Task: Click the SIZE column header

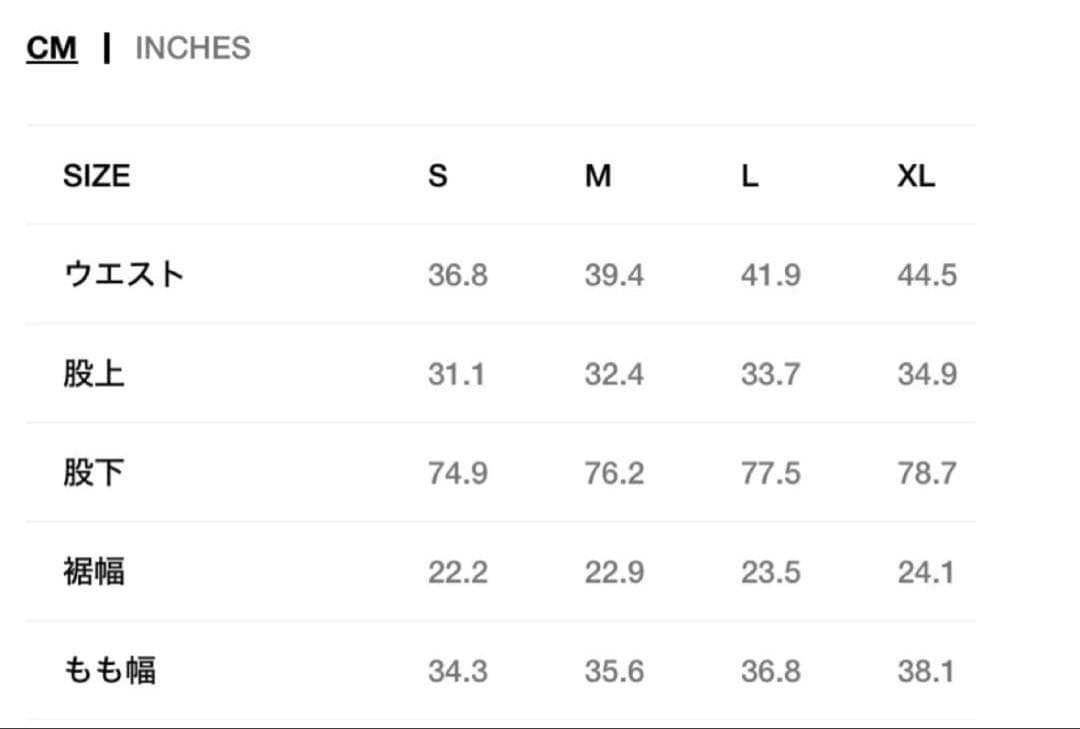Action: coord(96,176)
